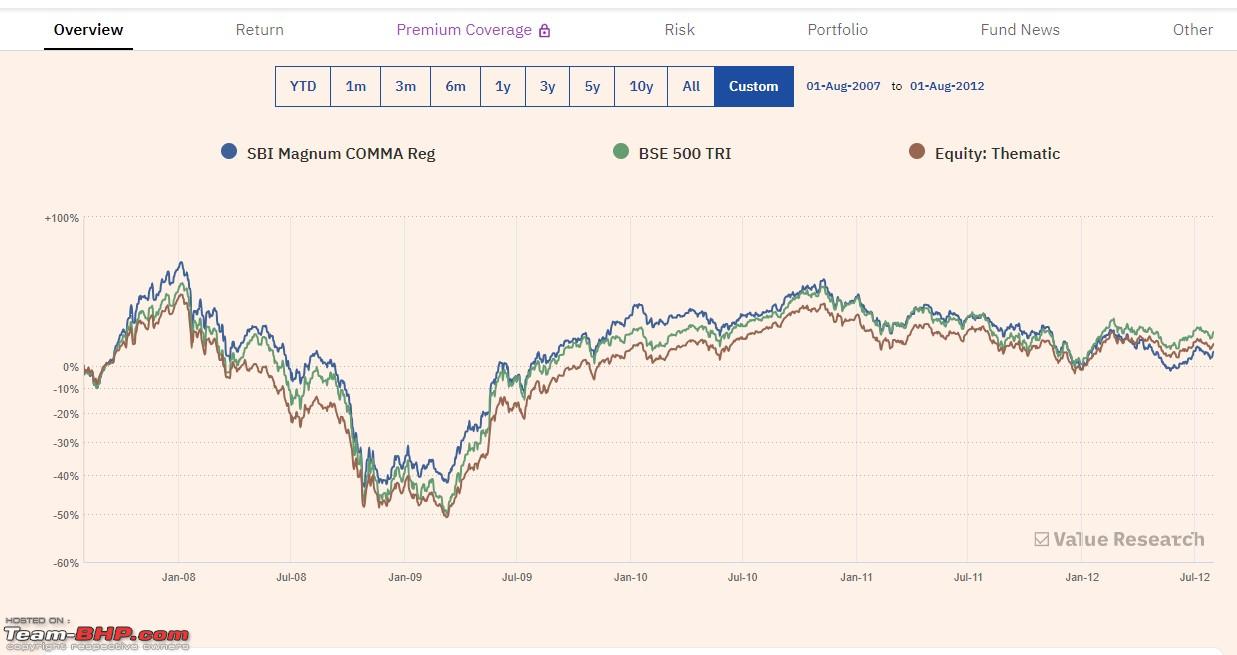Select the 3y time range

(x=548, y=86)
